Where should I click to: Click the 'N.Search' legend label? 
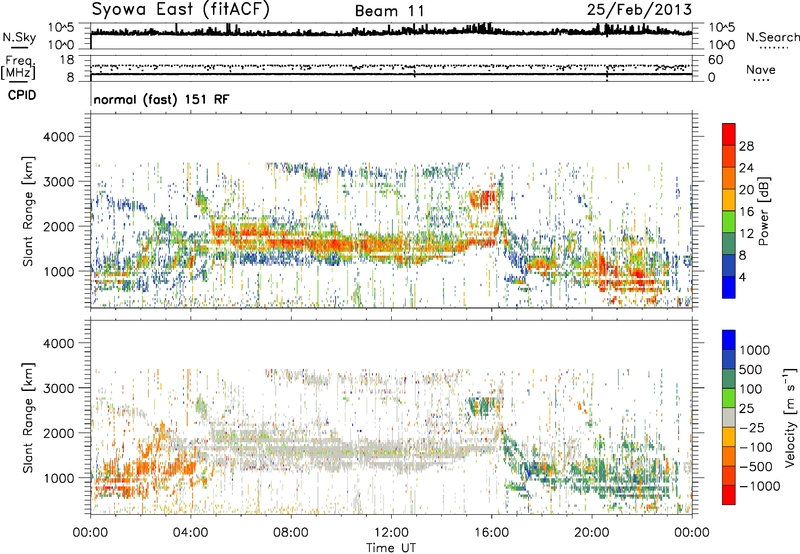[x=772, y=37]
